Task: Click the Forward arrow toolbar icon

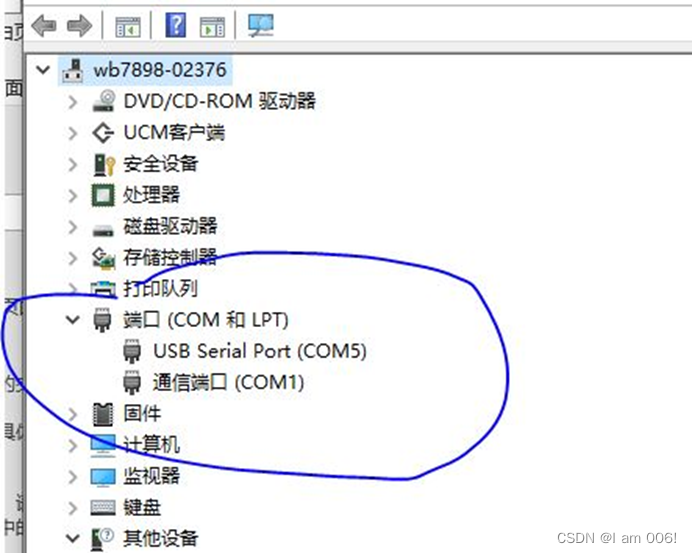Action: click(x=80, y=26)
